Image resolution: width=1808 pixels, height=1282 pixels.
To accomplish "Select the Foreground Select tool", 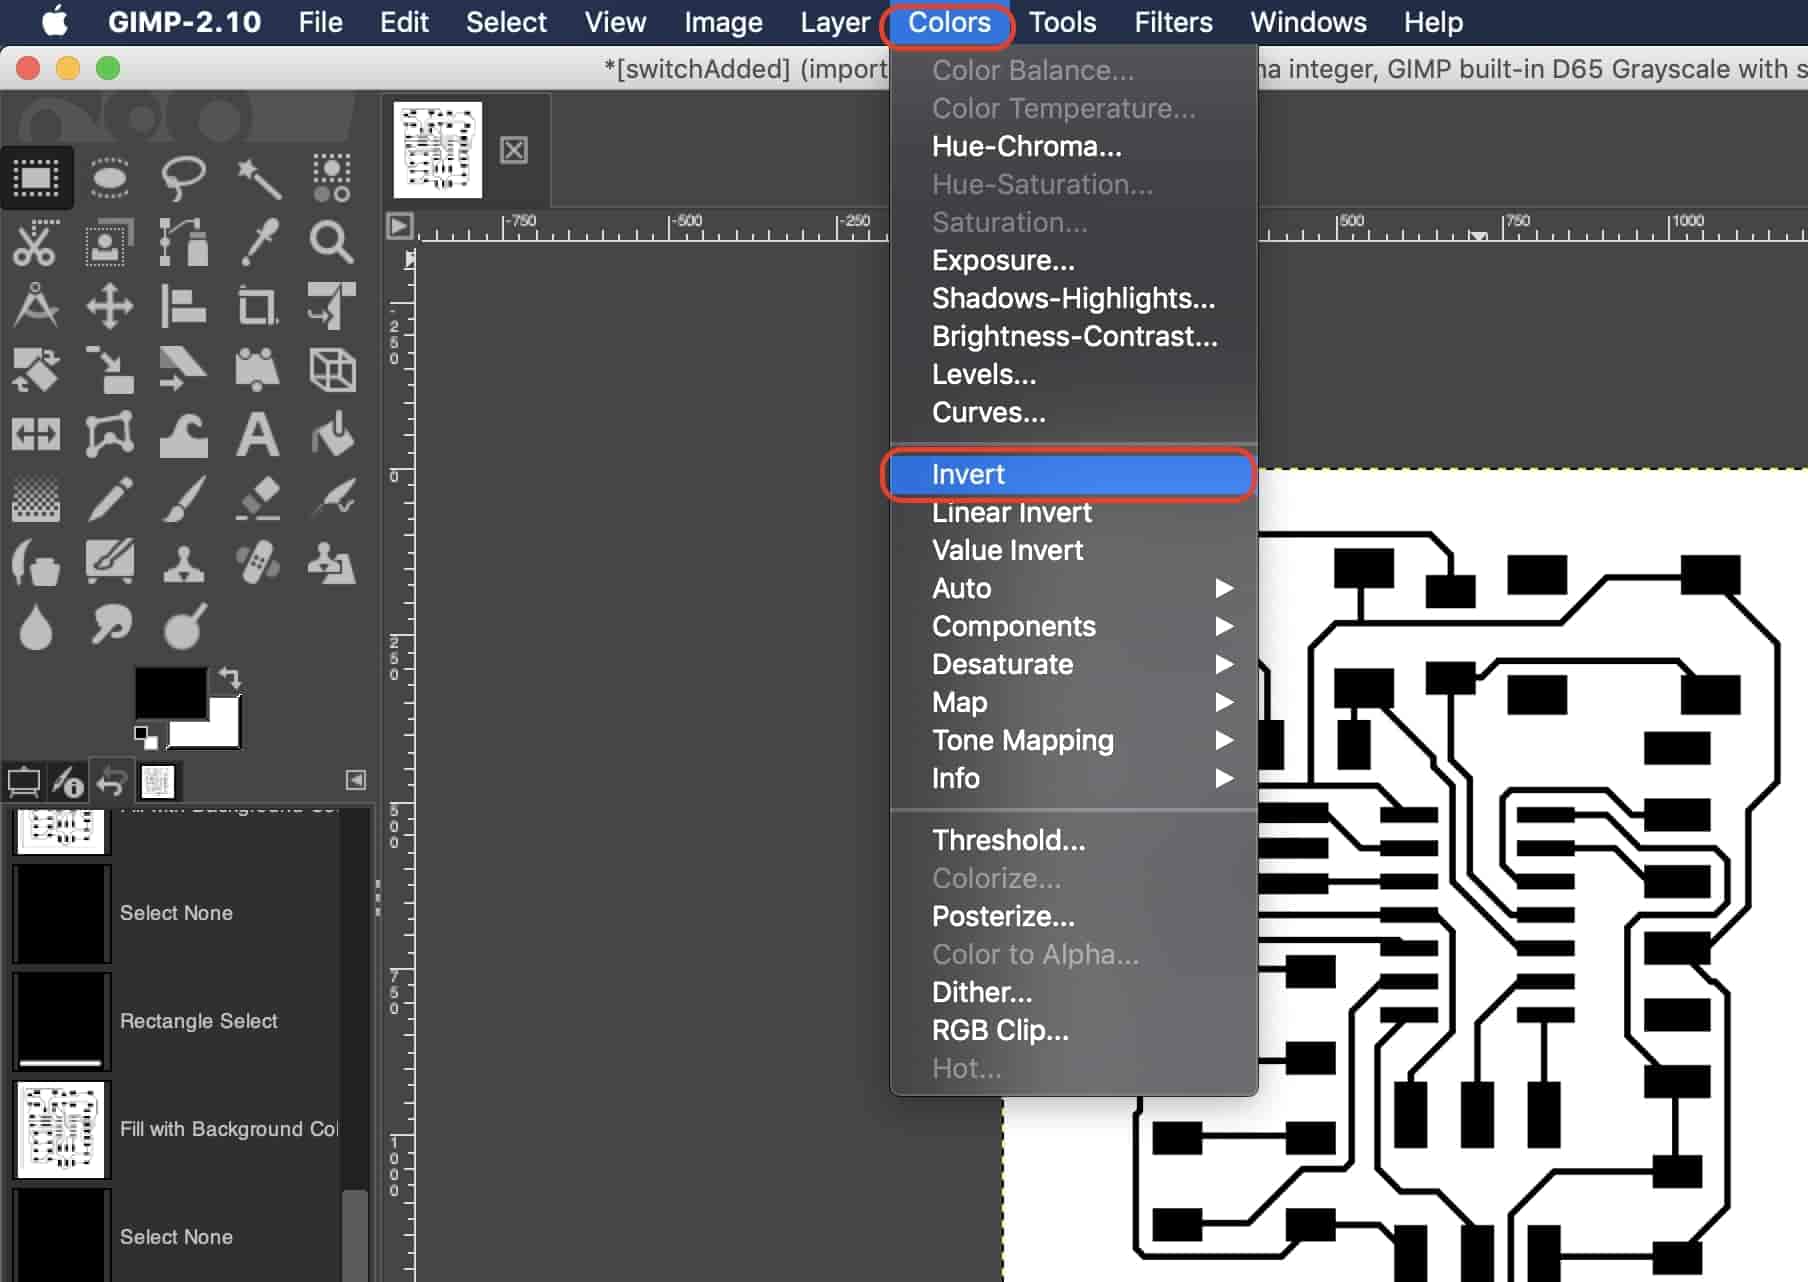I will point(110,242).
